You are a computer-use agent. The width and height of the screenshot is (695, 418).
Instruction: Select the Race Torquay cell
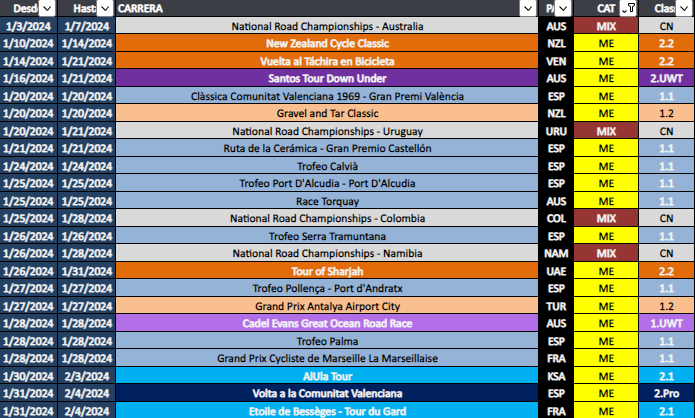point(327,201)
